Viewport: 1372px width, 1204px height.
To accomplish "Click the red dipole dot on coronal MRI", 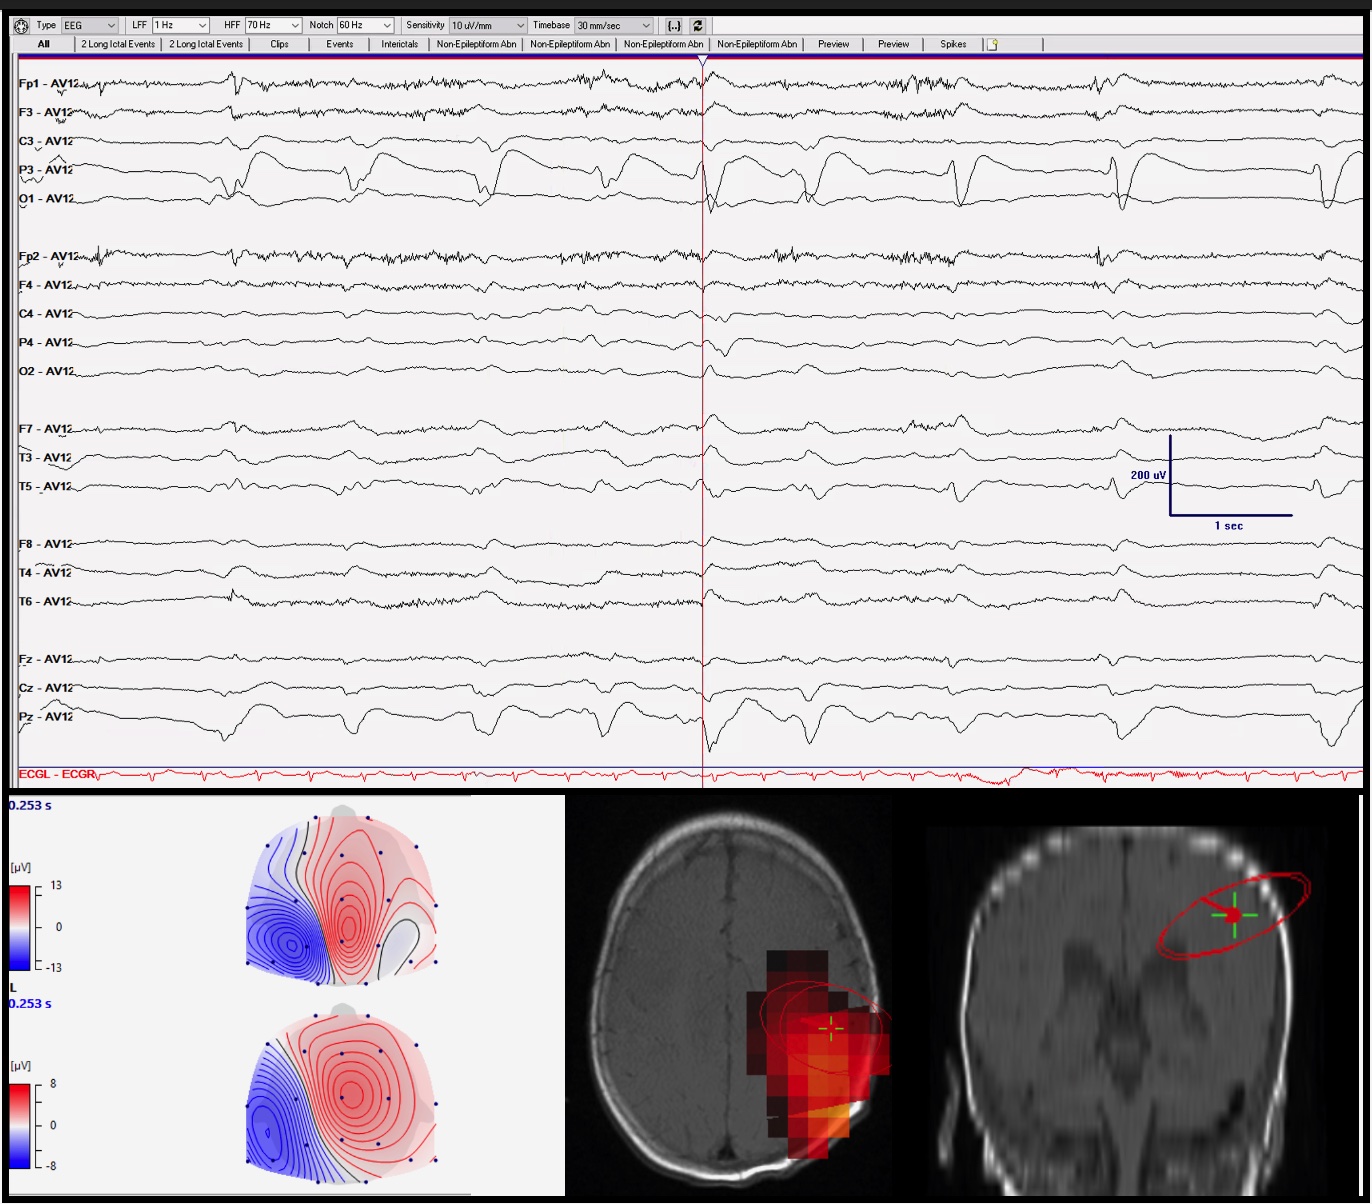I will [1233, 915].
